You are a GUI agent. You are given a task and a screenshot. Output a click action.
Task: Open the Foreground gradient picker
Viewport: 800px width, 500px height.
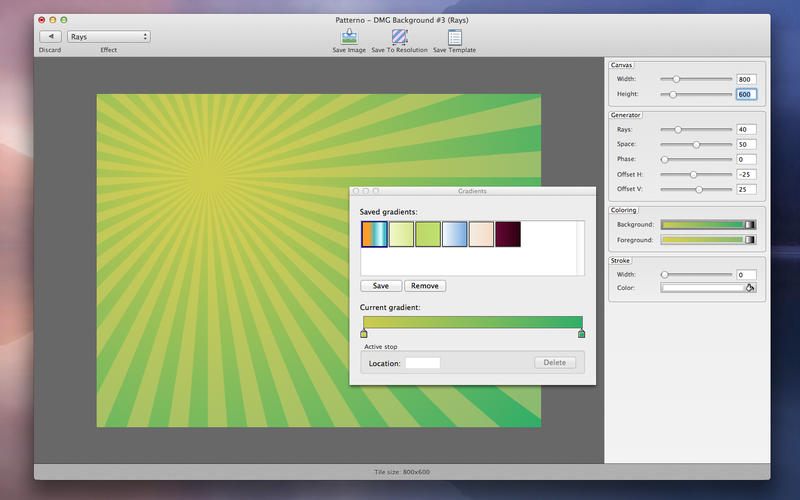[x=708, y=240]
